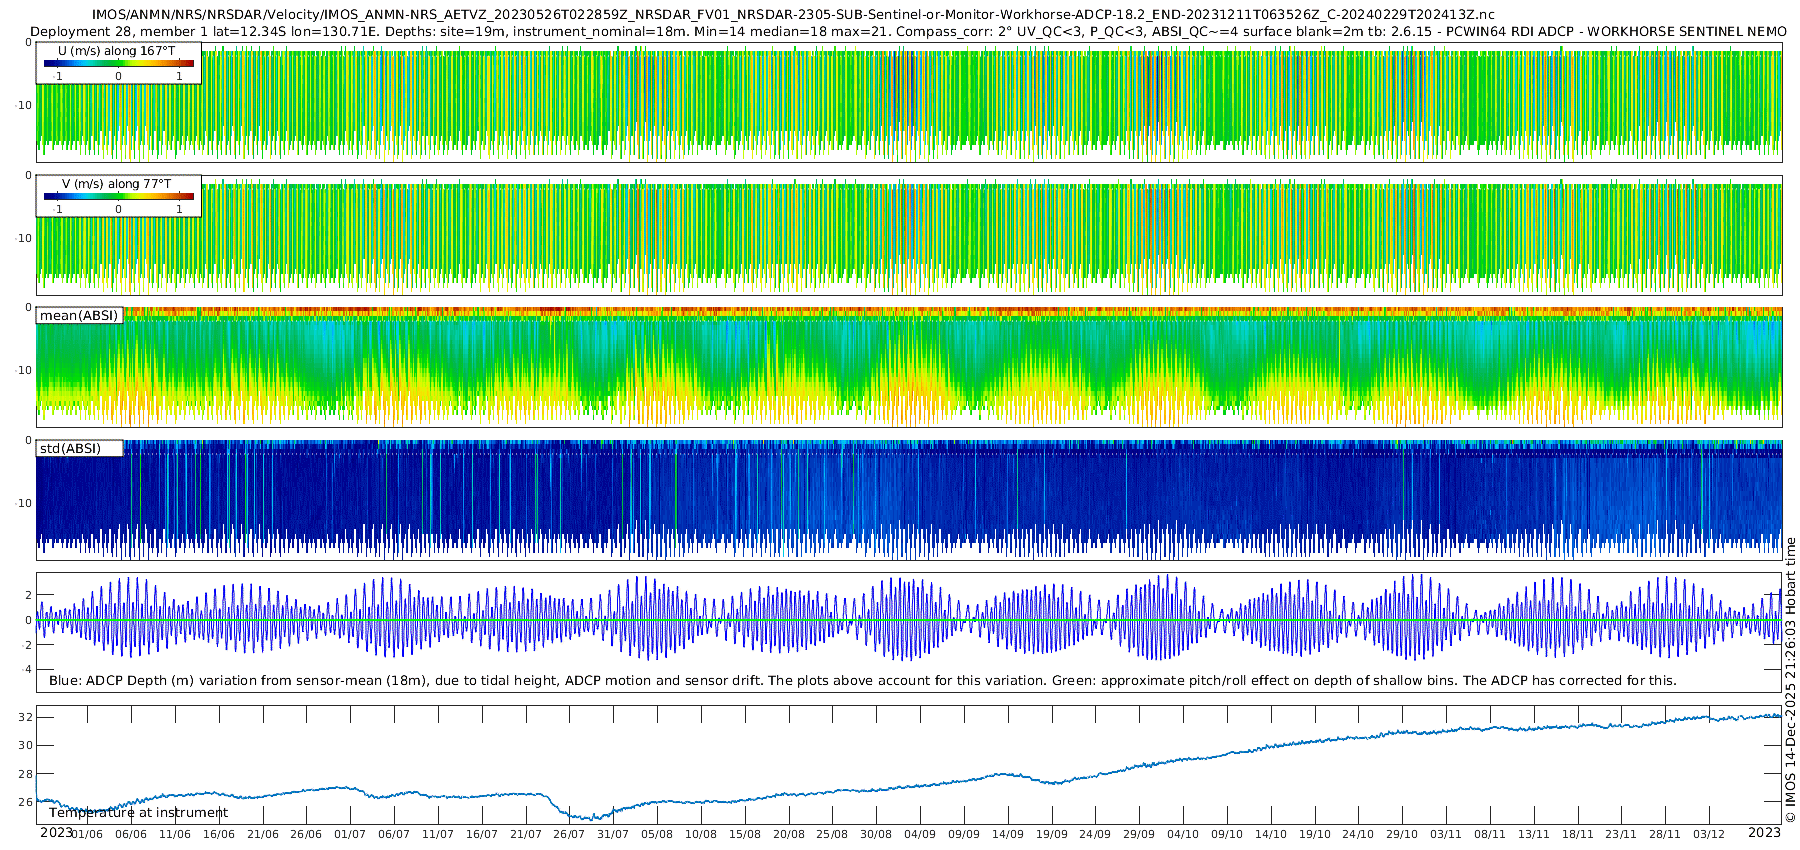Click the 03/12 date tick label
Viewport: 1800px width, 850px height.
1709,834
